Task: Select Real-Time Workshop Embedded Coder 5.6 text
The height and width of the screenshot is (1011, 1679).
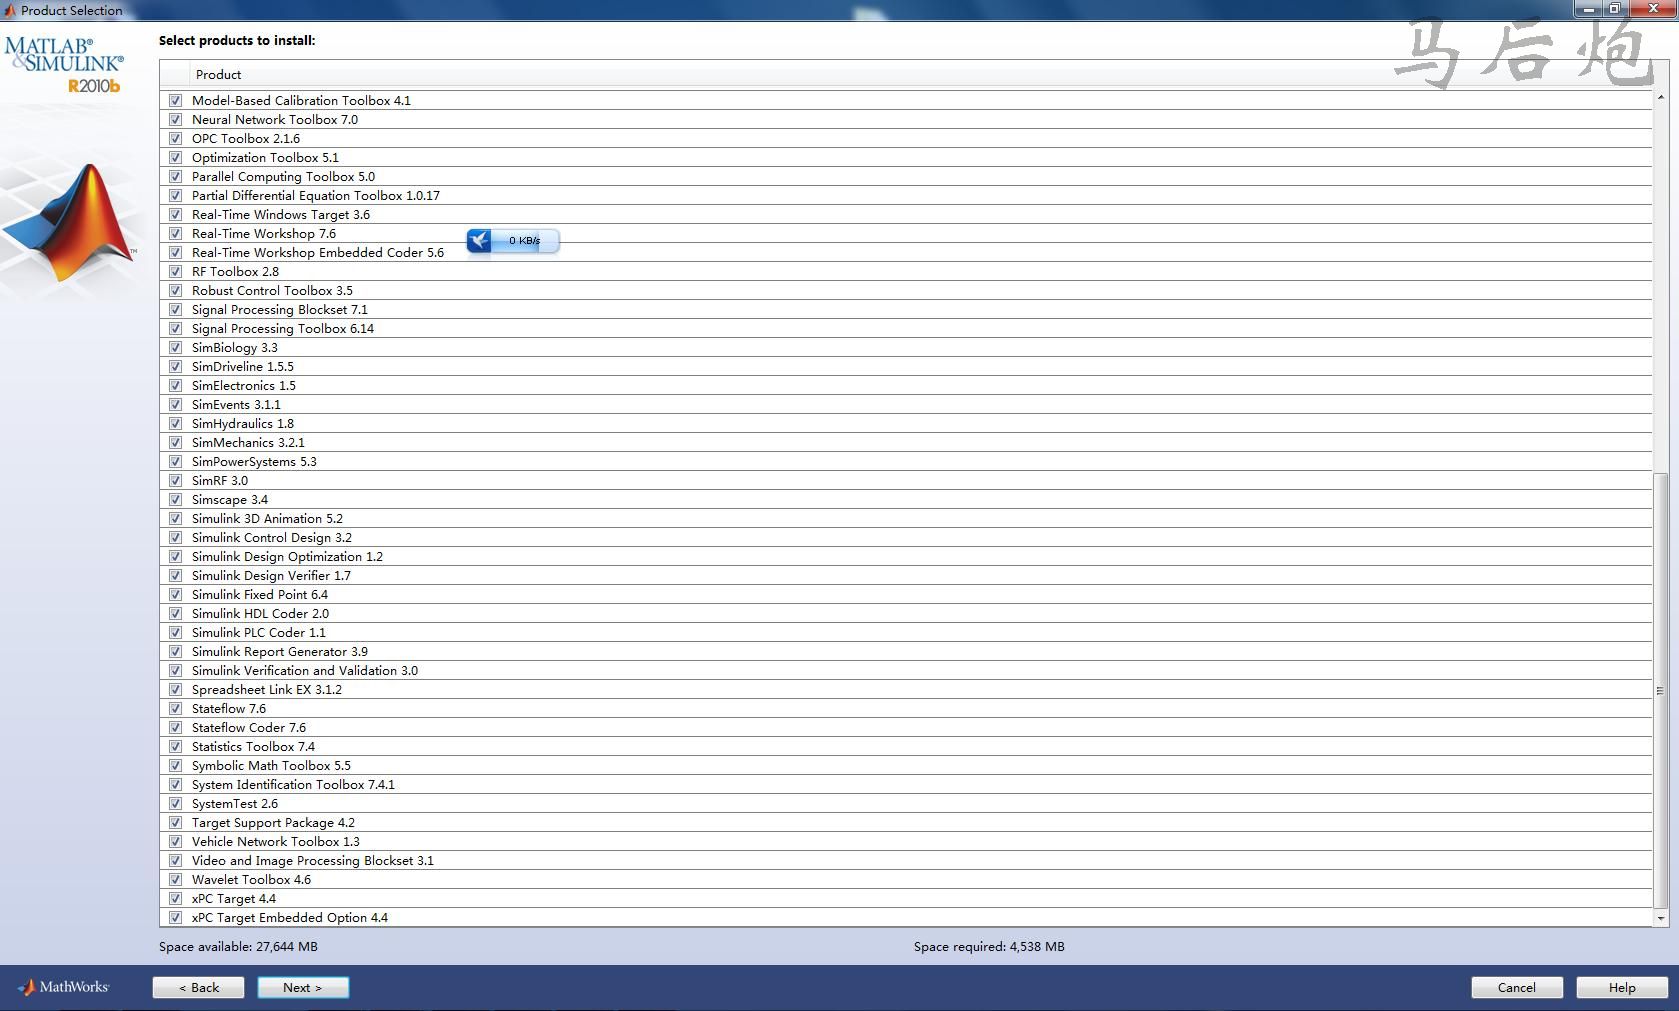Action: pos(318,252)
